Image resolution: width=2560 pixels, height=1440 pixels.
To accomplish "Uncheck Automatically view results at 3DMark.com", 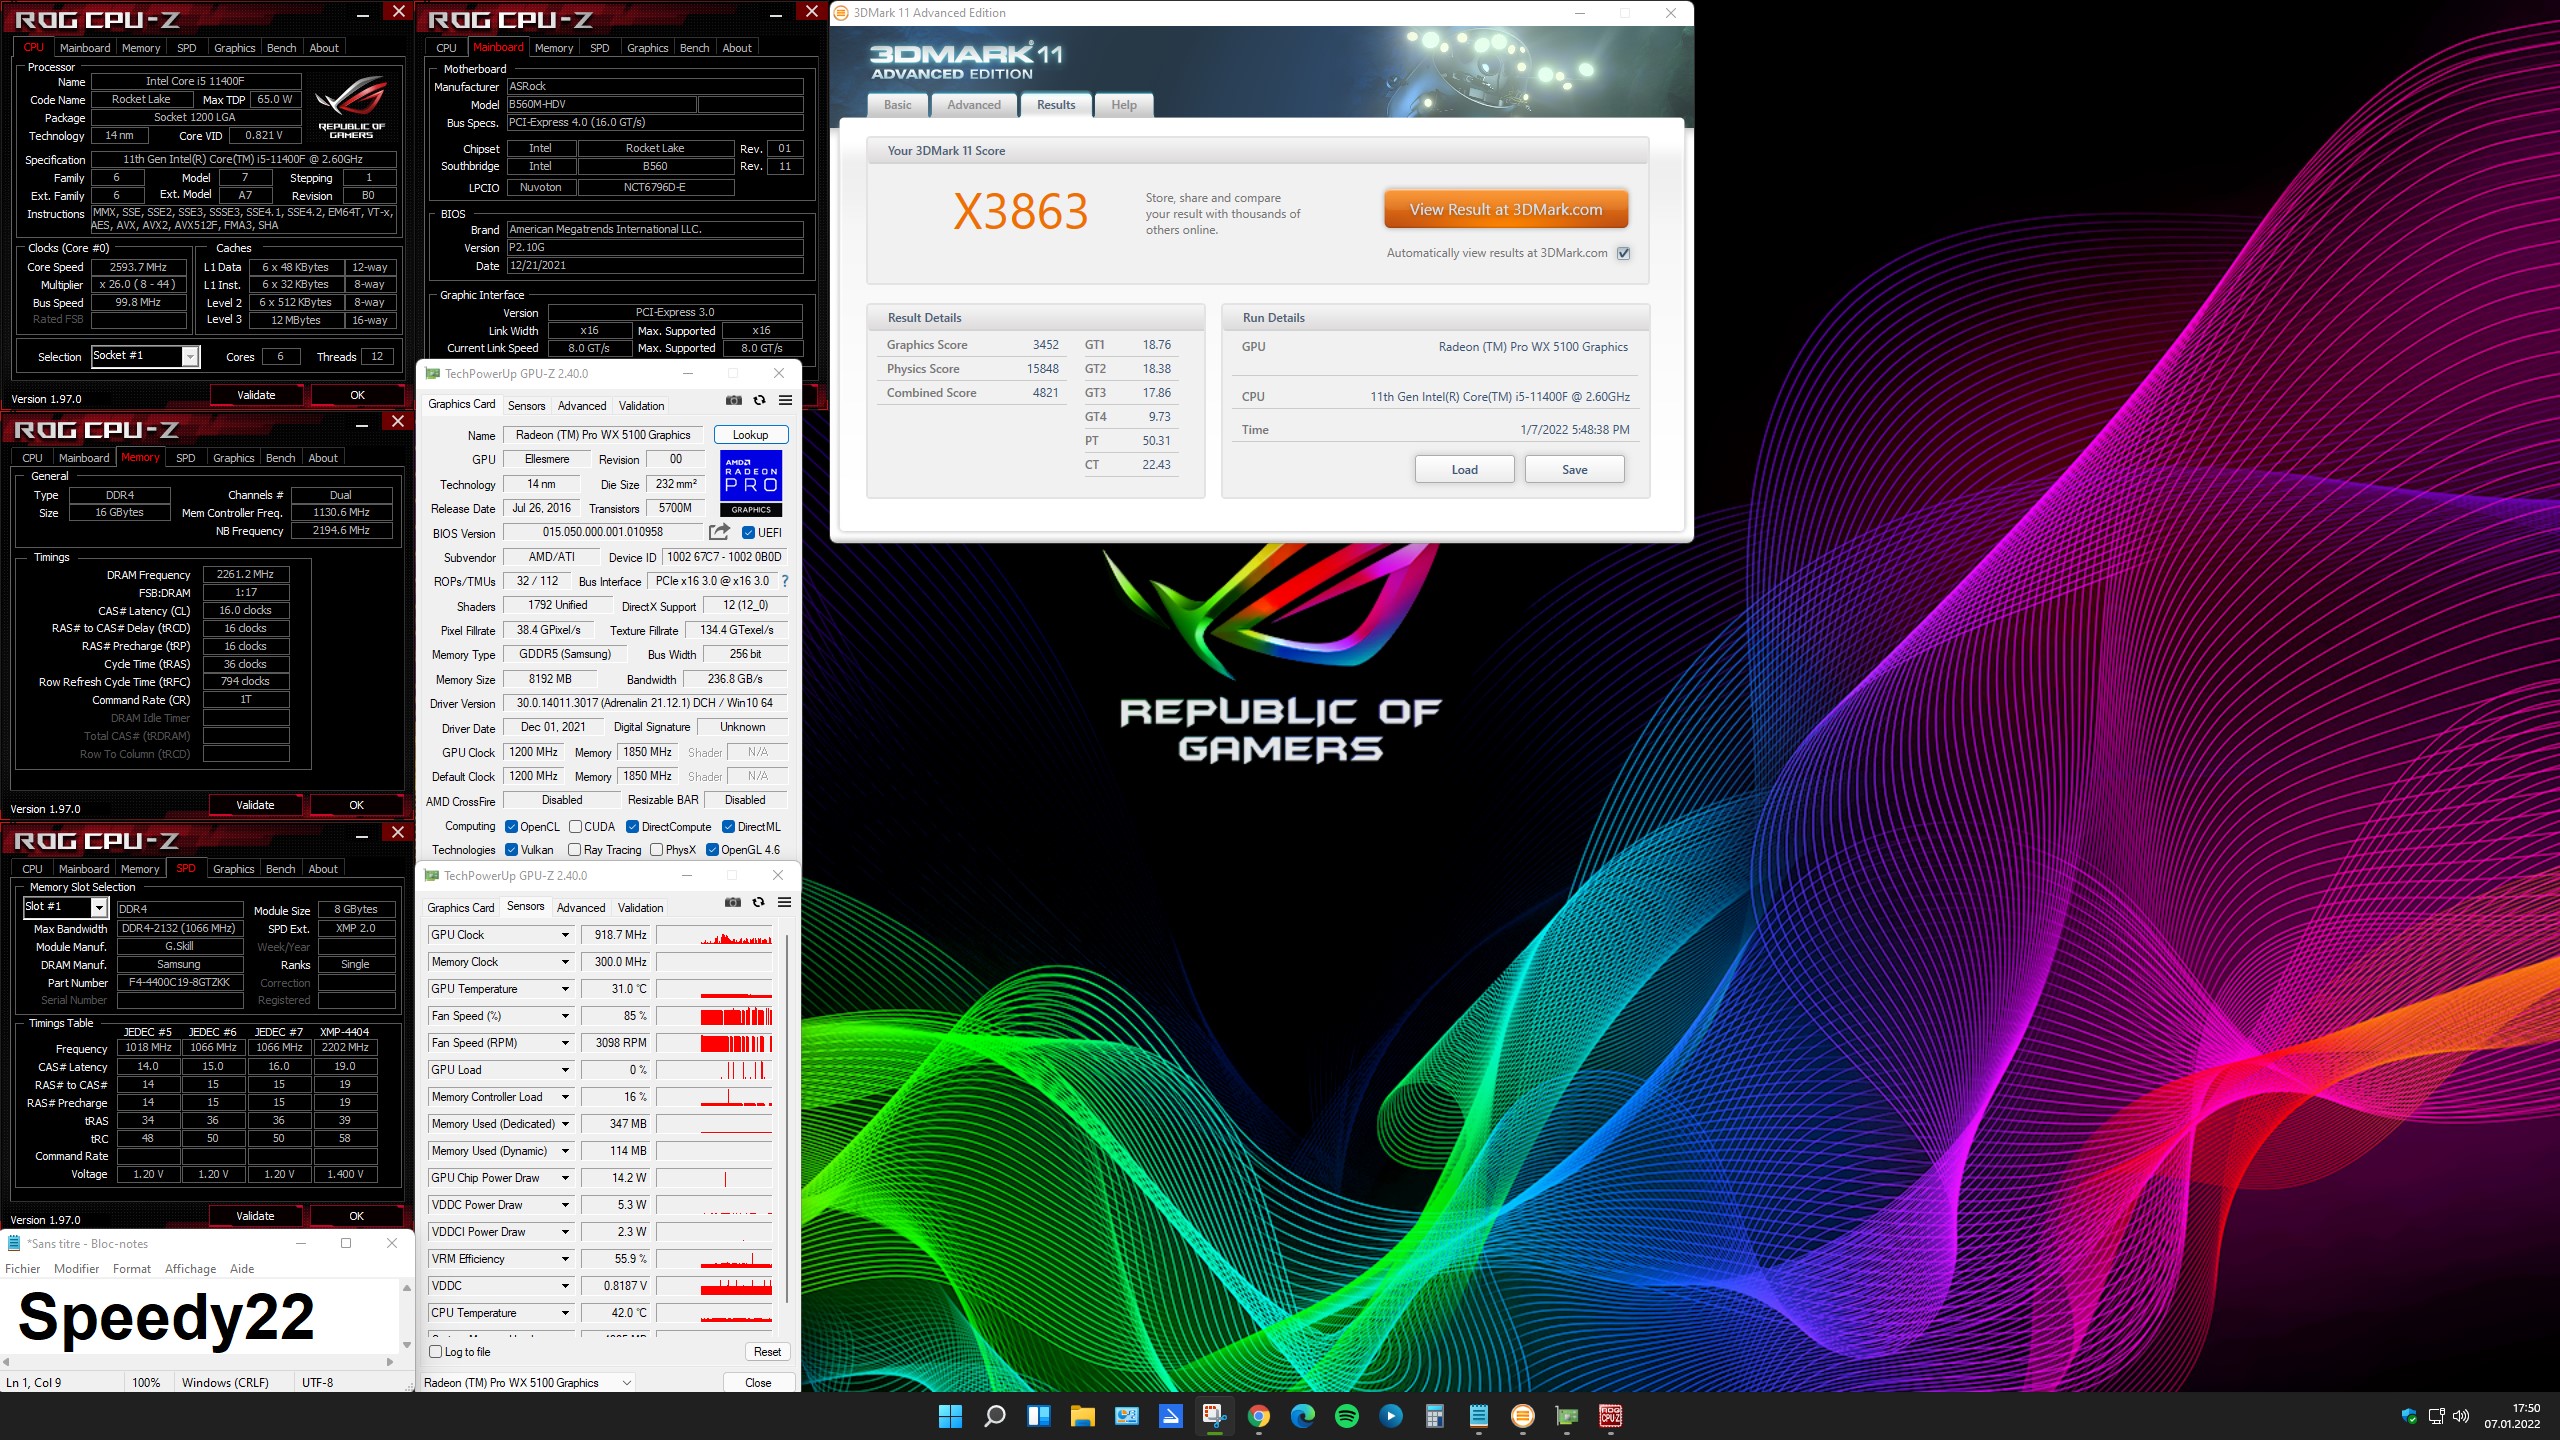I will (x=1624, y=253).
